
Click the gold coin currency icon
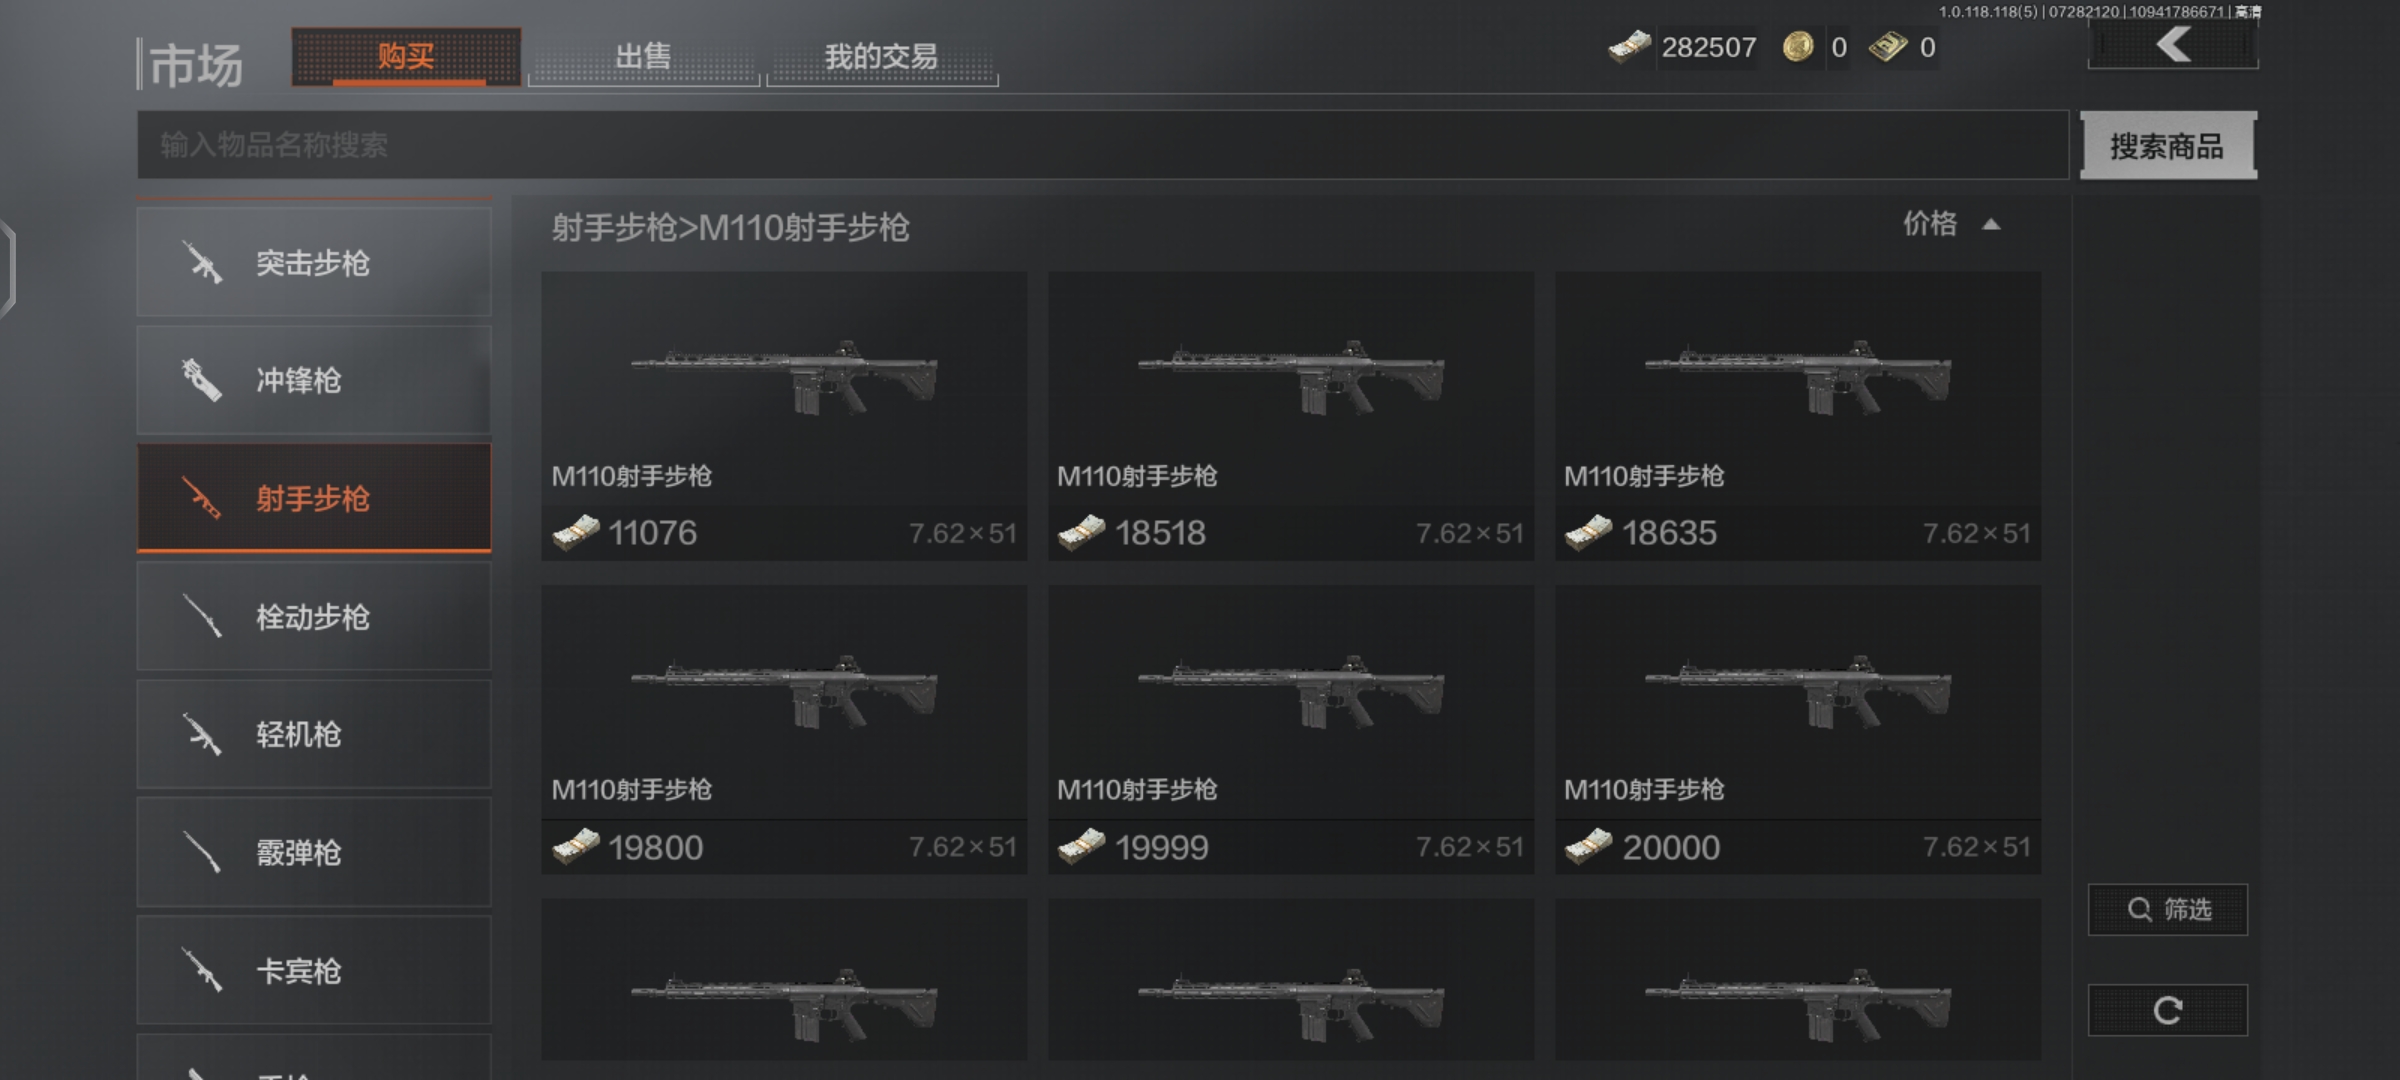(x=1798, y=47)
